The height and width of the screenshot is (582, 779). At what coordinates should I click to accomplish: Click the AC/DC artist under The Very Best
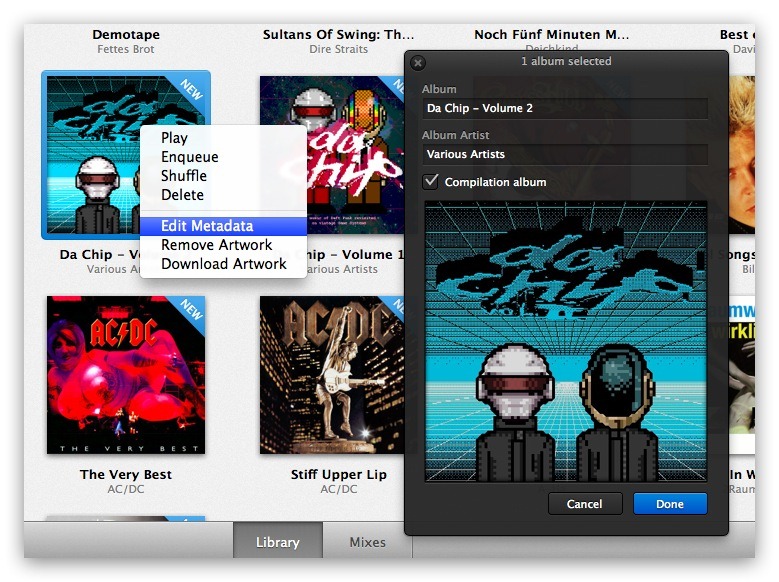click(126, 489)
